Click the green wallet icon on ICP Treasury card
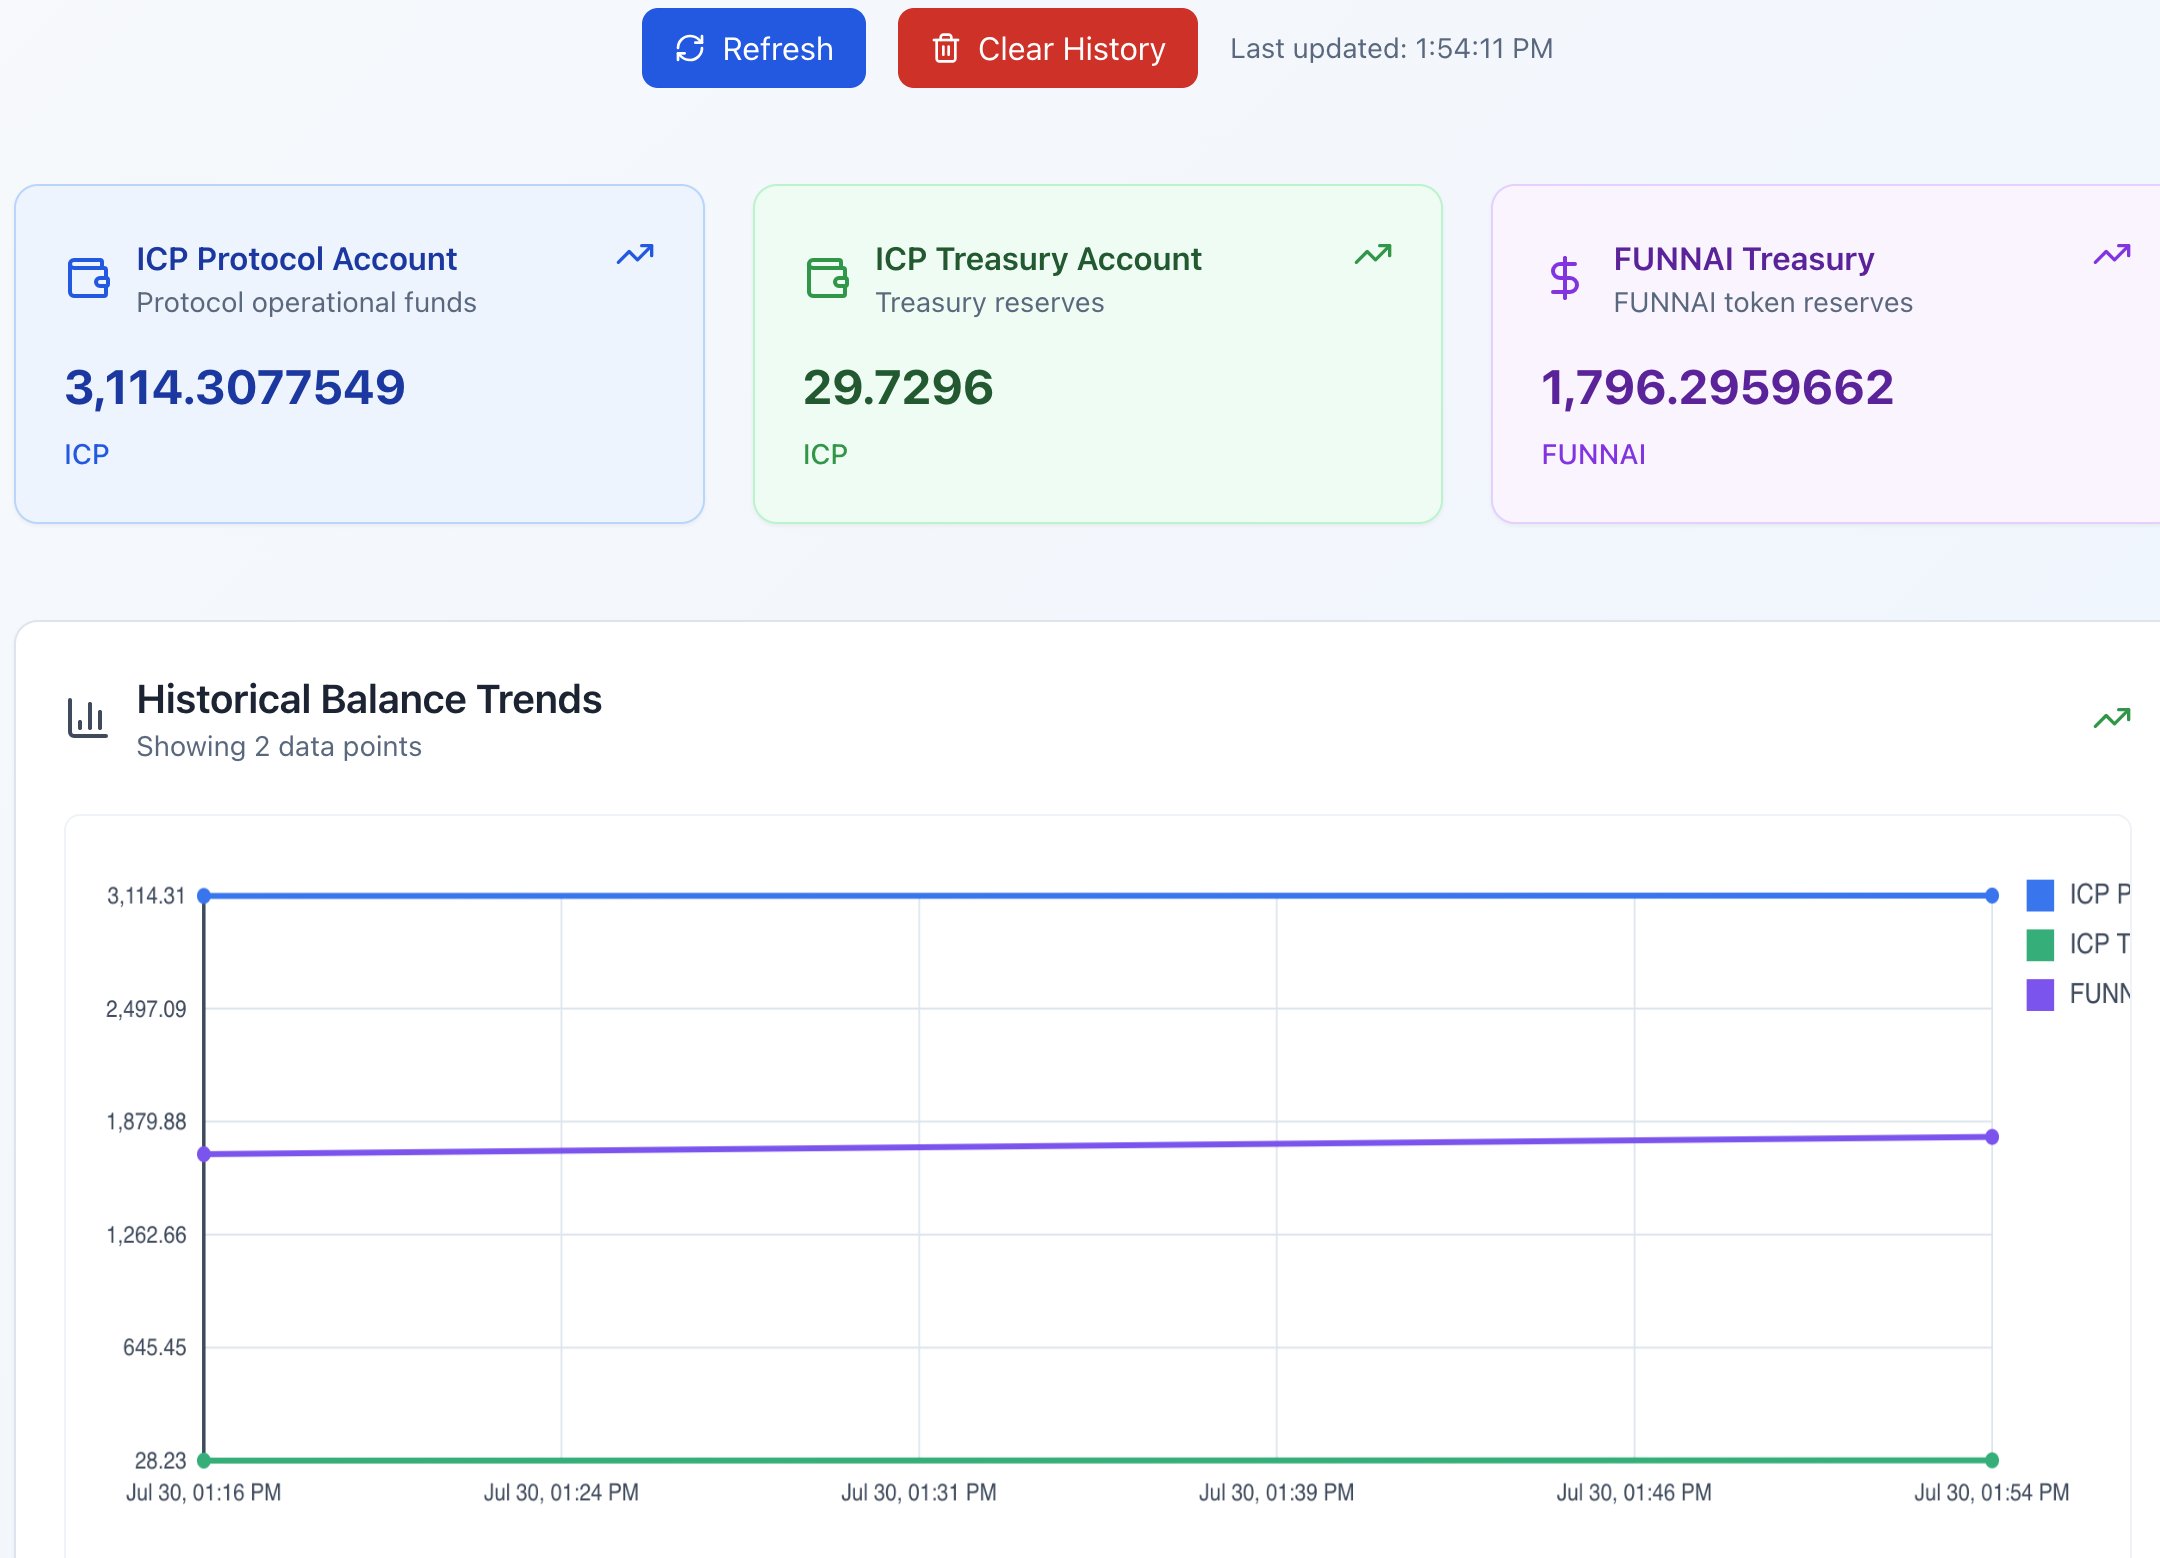 point(827,278)
